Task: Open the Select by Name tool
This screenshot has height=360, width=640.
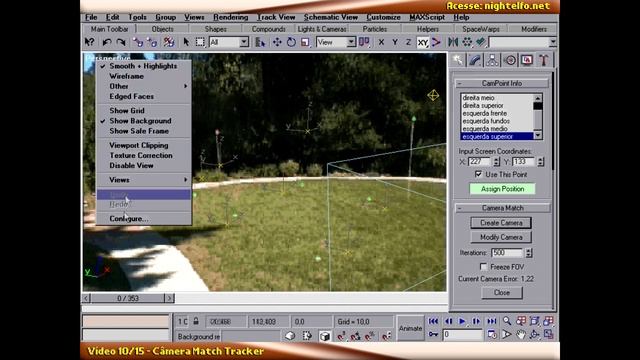Action: point(260,42)
